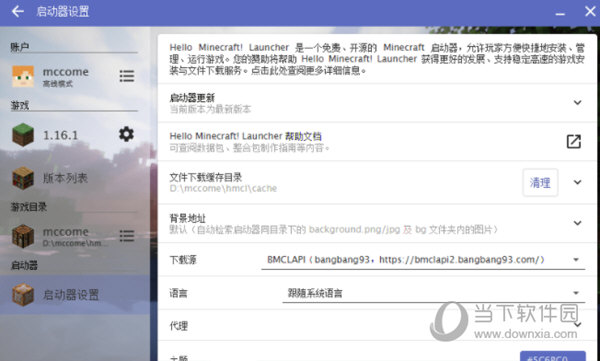The image size is (600, 361).
Task: Click the grass block icon for 1.16.1
Action: [23, 135]
